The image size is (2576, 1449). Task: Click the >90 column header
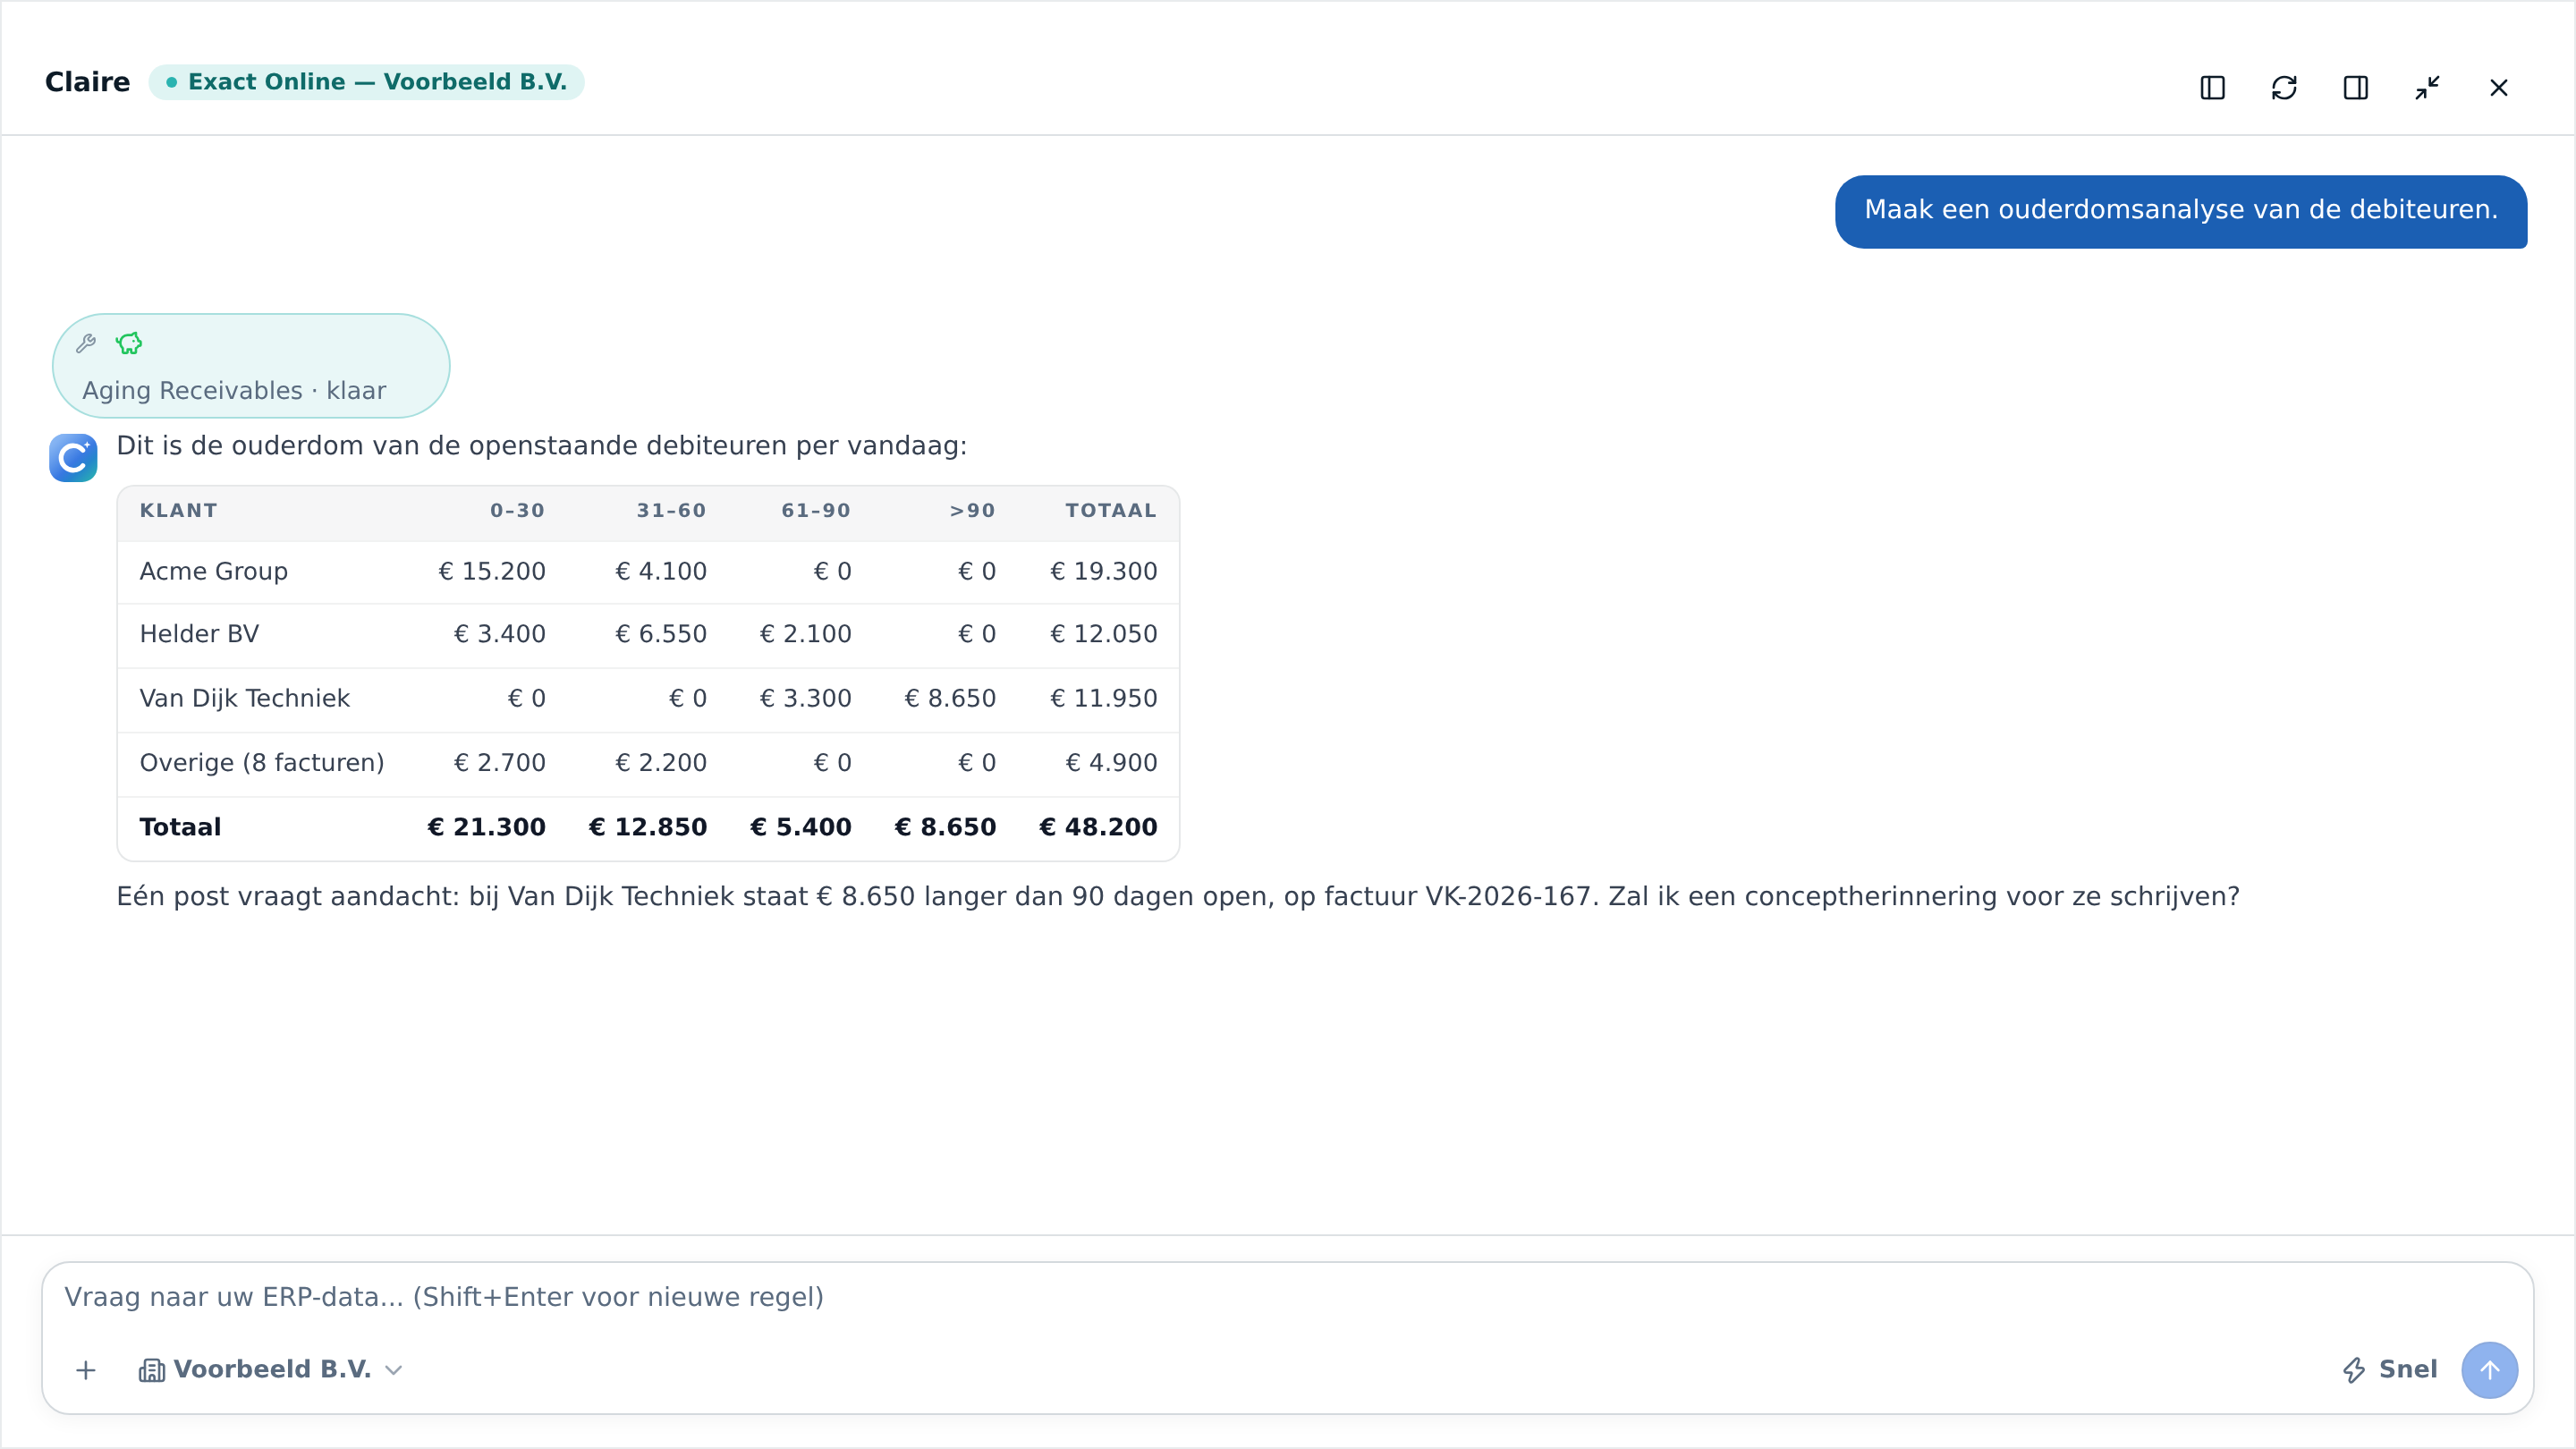tap(972, 511)
